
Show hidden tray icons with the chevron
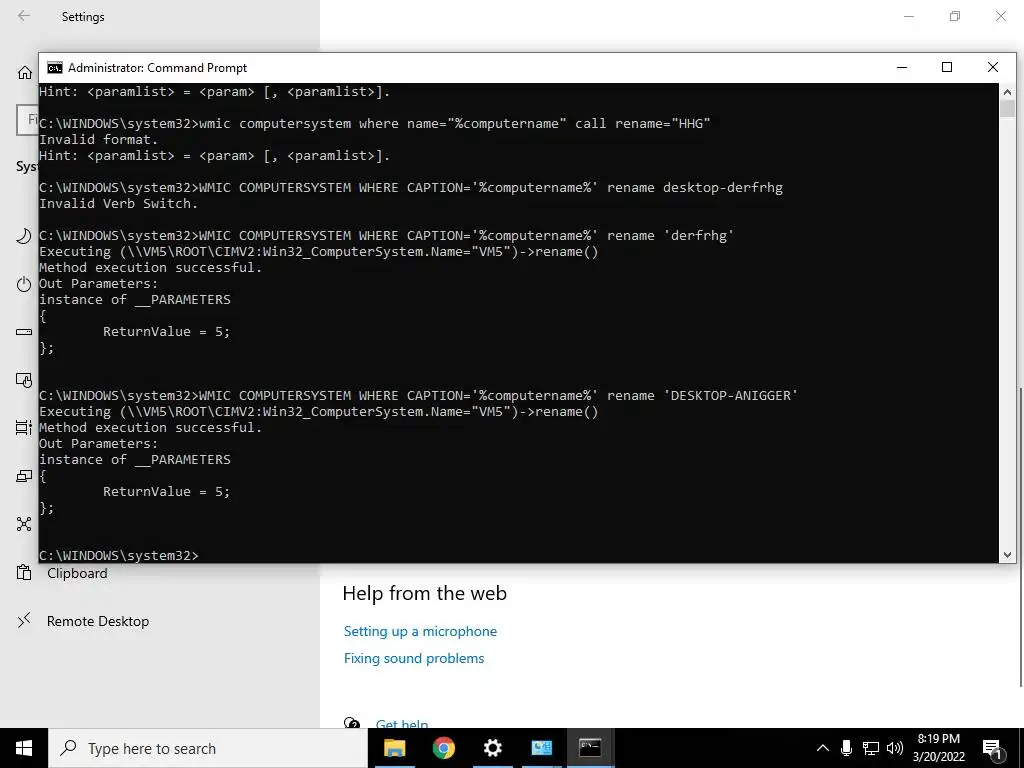[x=823, y=748]
